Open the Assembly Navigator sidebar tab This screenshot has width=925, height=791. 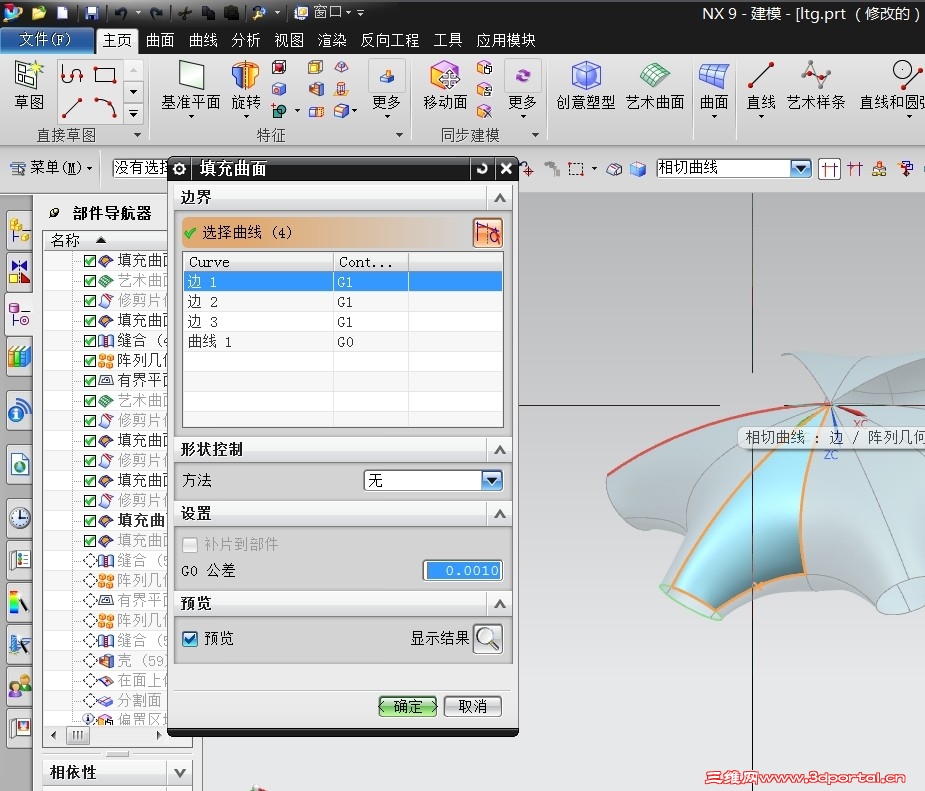coord(19,229)
